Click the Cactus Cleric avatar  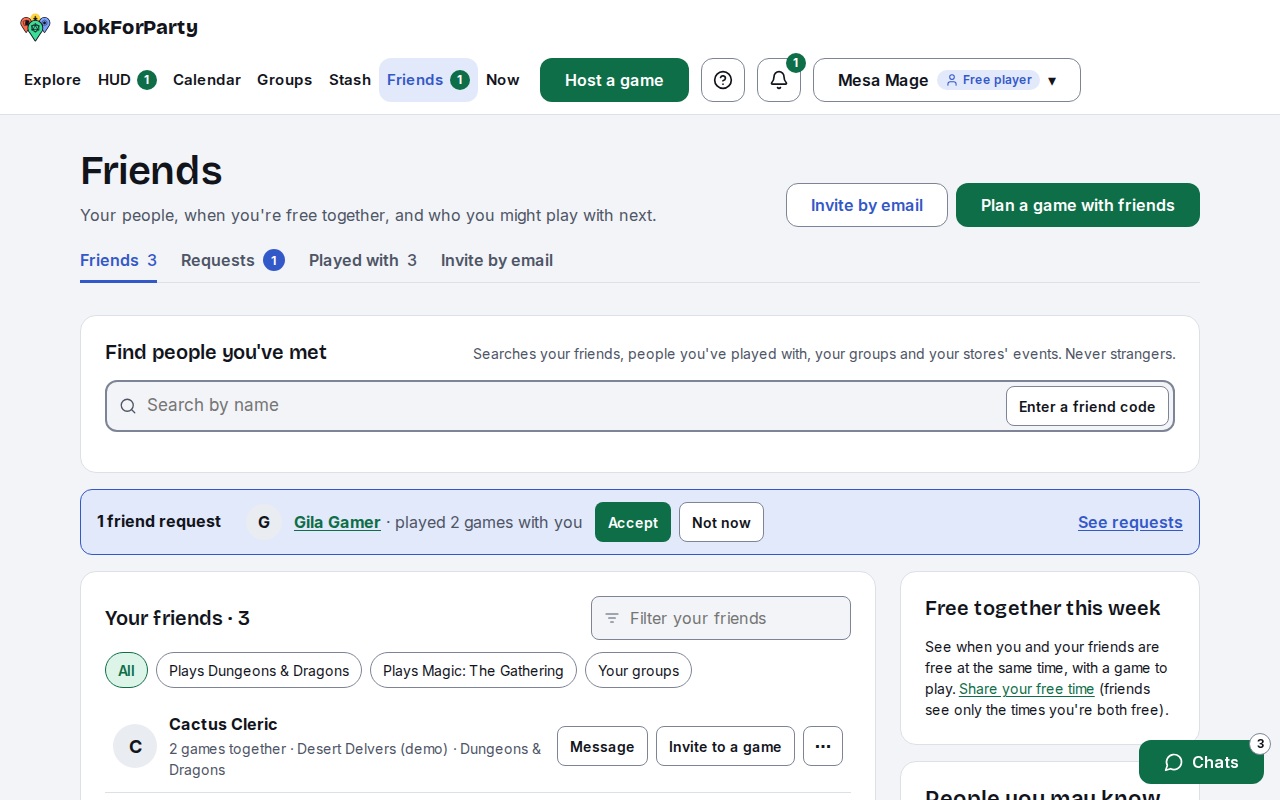(x=135, y=746)
